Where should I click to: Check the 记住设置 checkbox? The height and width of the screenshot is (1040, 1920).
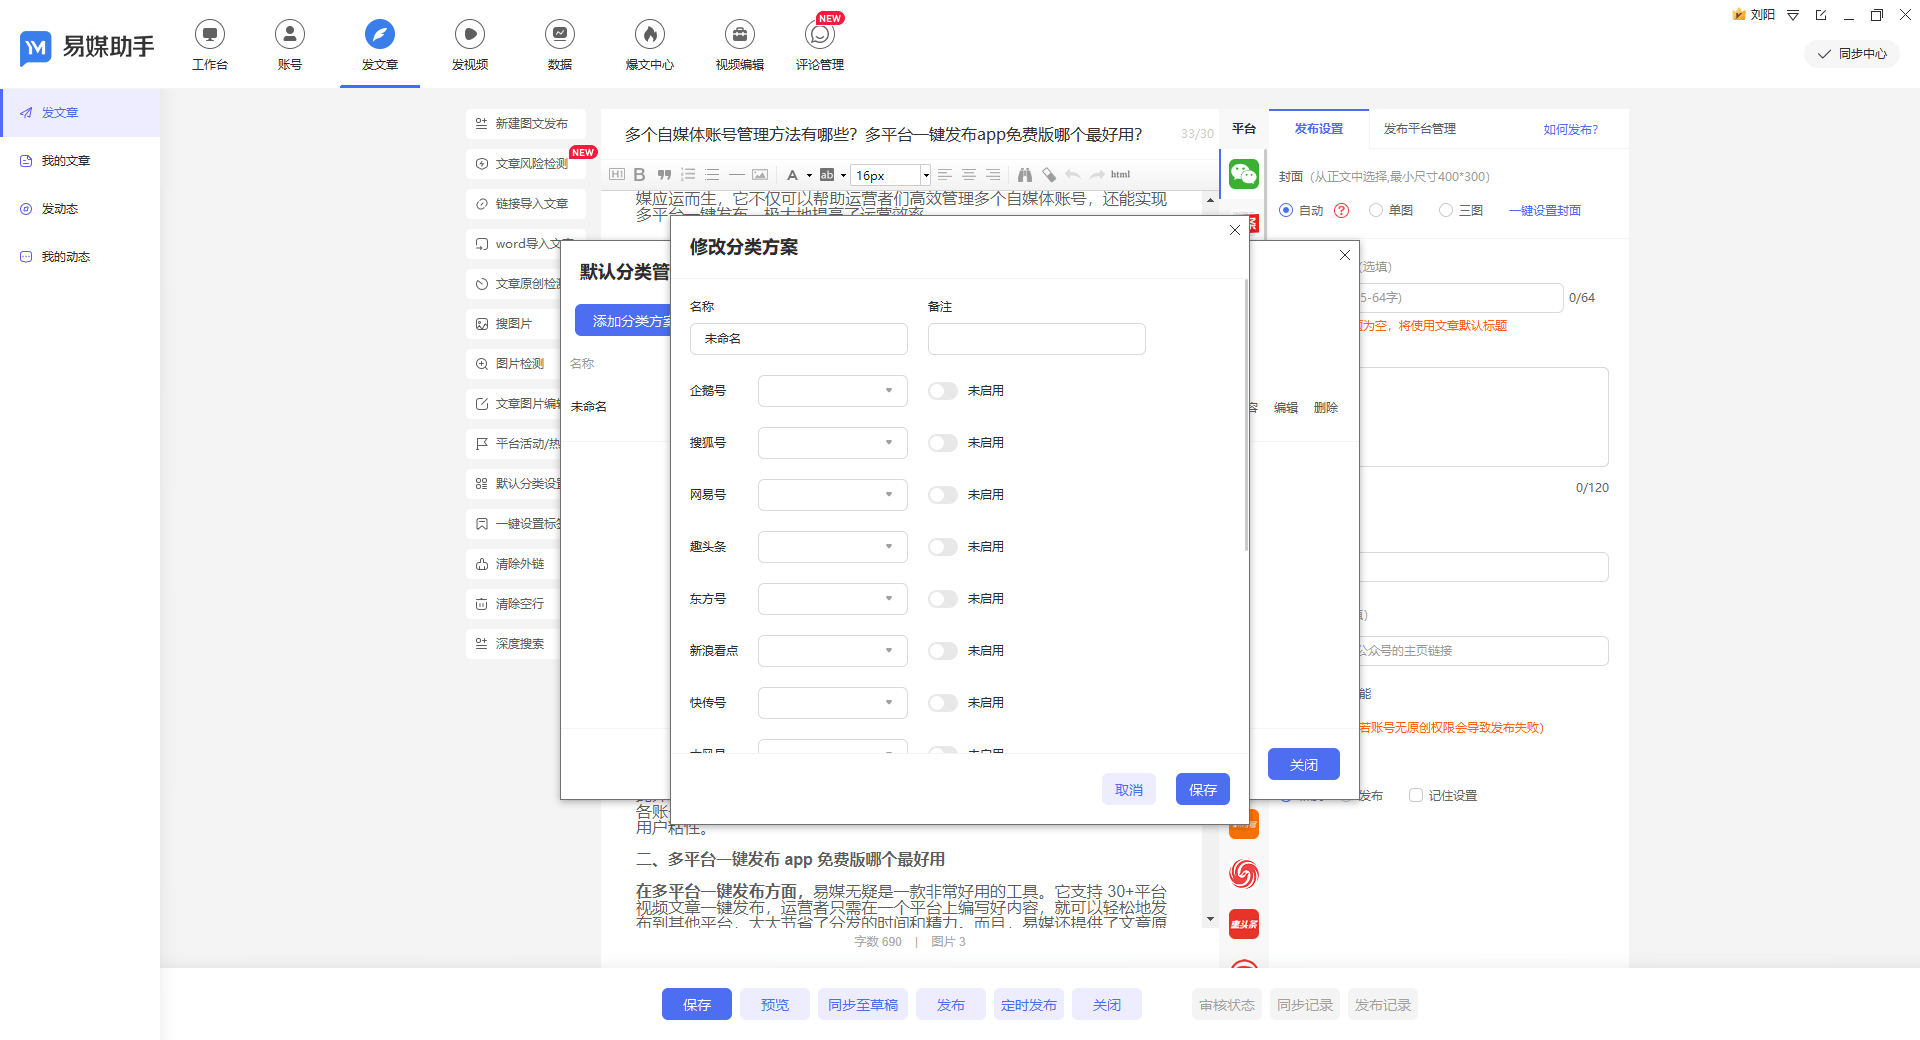[1416, 795]
